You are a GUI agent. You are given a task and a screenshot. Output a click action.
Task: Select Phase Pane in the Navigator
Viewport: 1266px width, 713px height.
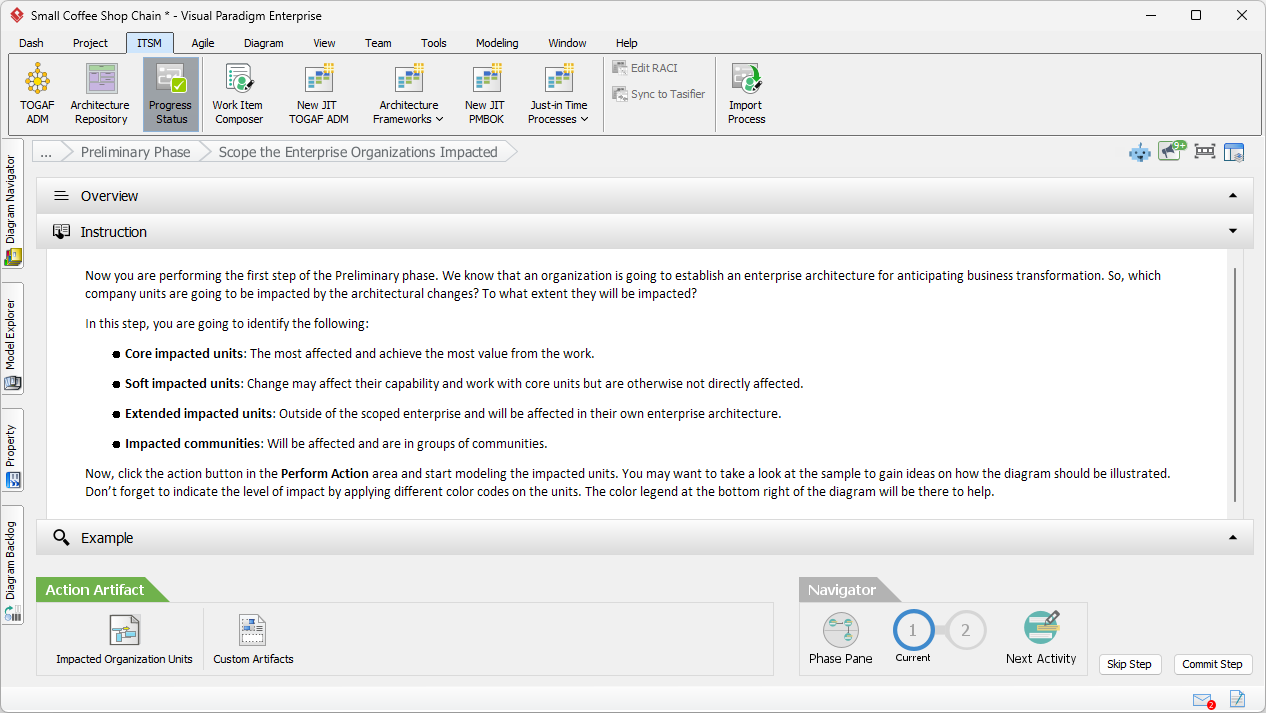840,639
